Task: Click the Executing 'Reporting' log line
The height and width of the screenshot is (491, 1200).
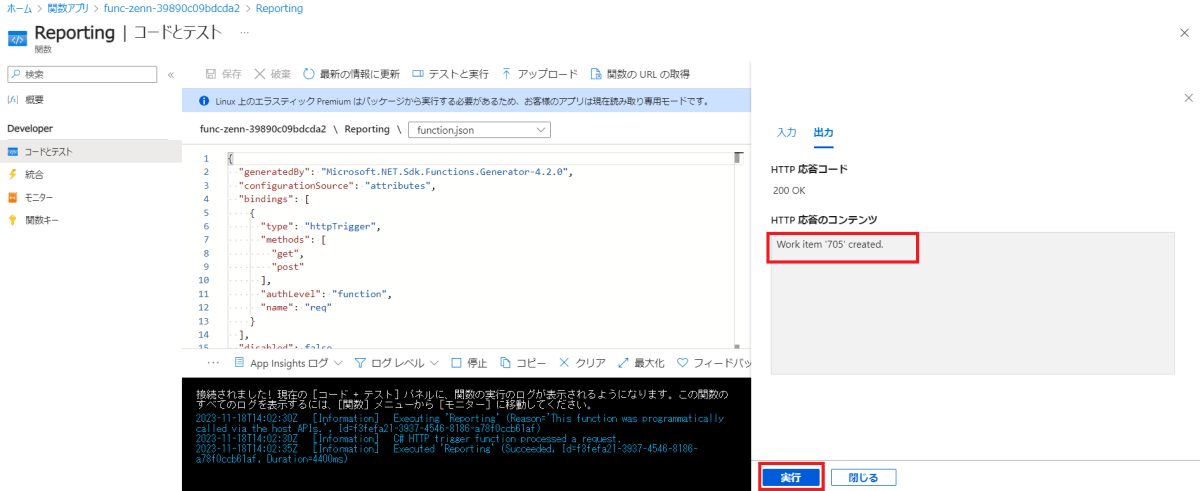Action: click(x=460, y=423)
